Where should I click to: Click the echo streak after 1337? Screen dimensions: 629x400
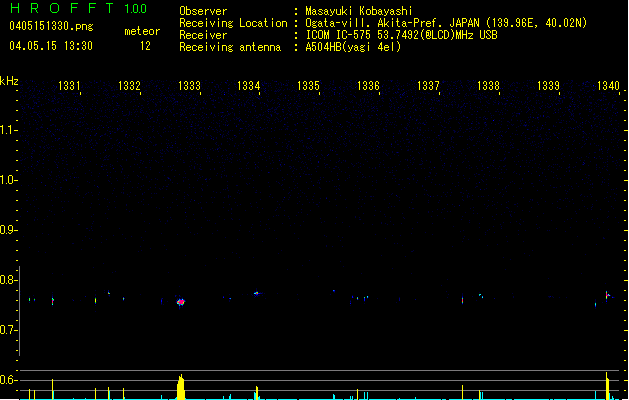click(x=463, y=300)
